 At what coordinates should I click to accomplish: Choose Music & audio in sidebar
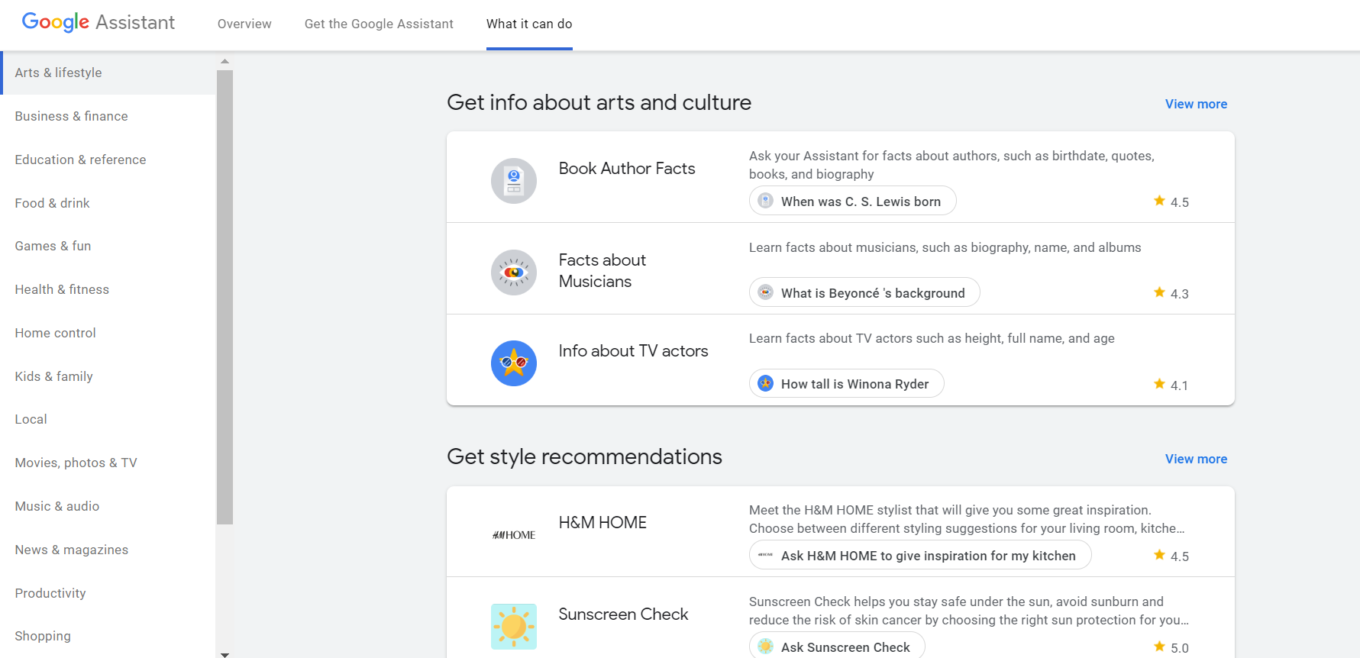[x=57, y=506]
